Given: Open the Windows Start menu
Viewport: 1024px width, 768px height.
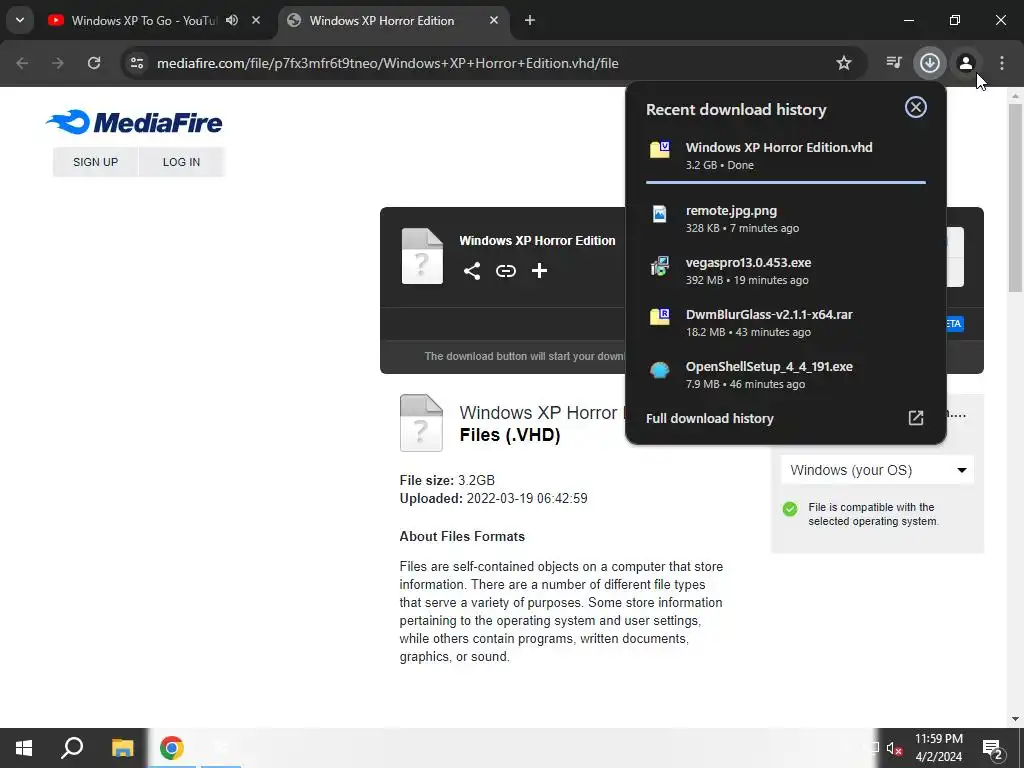Looking at the screenshot, I should coord(24,748).
